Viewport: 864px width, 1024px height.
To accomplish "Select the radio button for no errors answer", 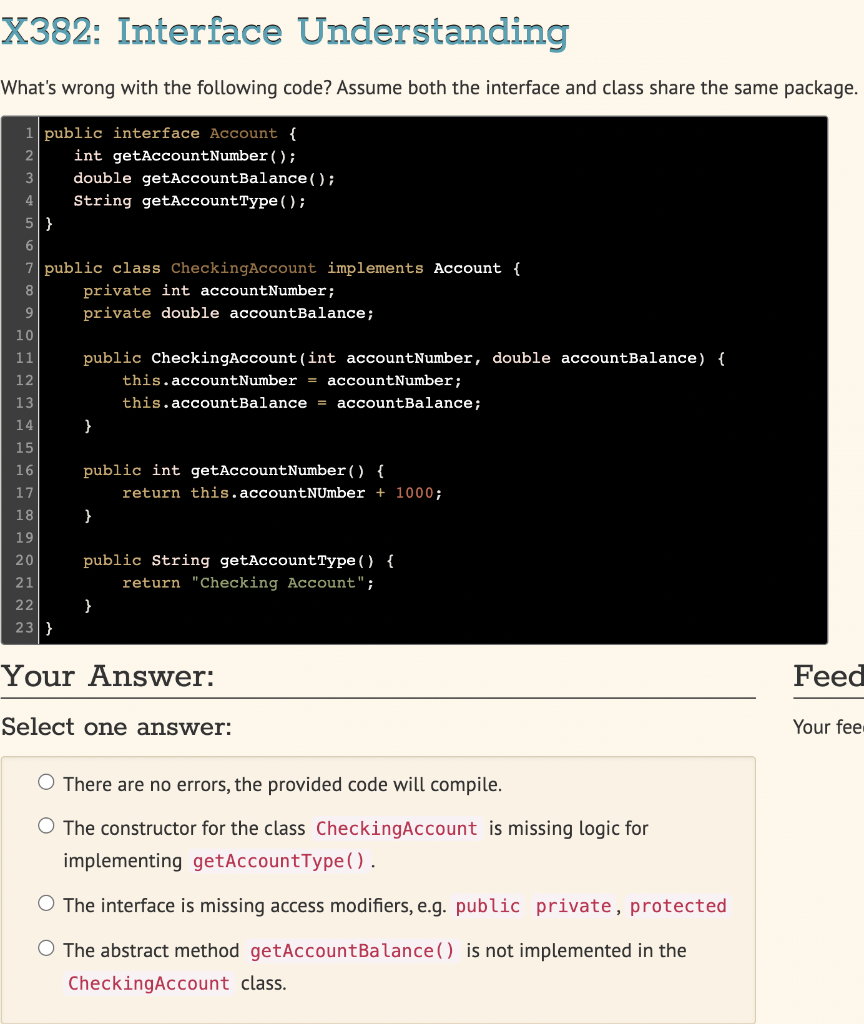I will click(46, 782).
